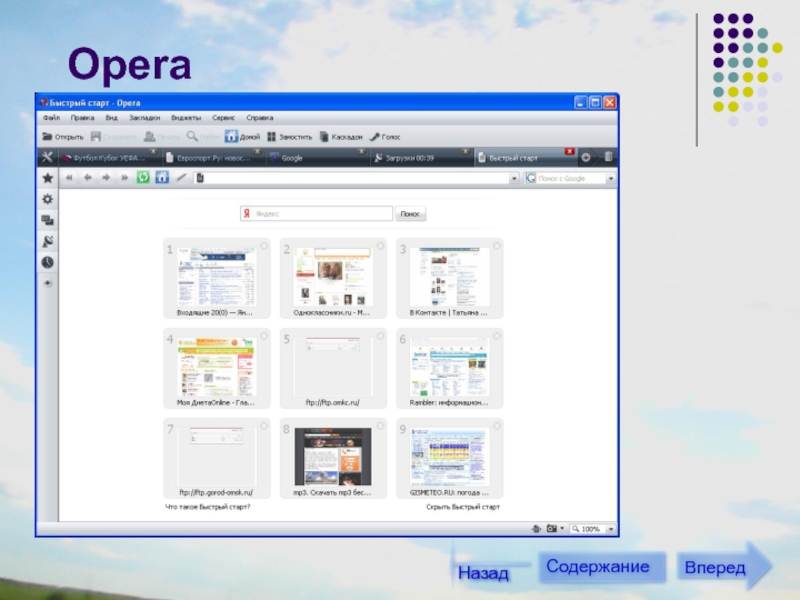The height and width of the screenshot is (600, 800).
Task: Remove Speed Dial entry 5 ftp.omkc.ru
Action: pyautogui.click(x=380, y=336)
